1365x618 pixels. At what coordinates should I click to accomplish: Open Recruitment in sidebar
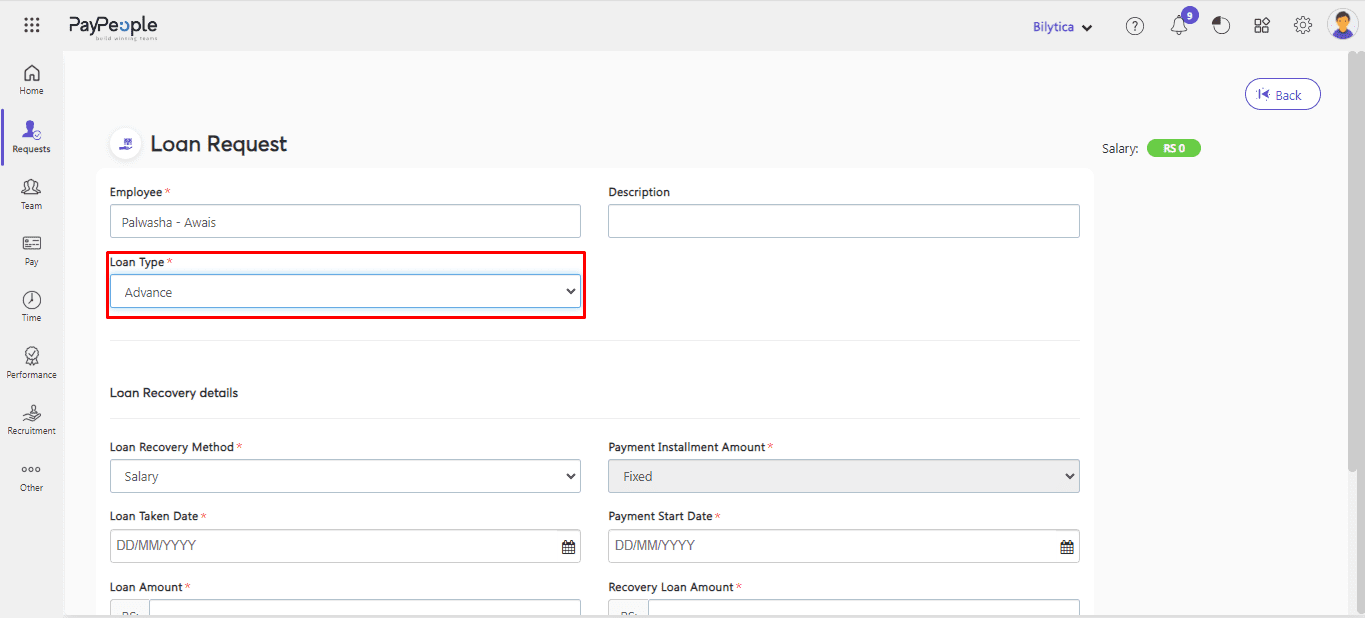point(32,419)
